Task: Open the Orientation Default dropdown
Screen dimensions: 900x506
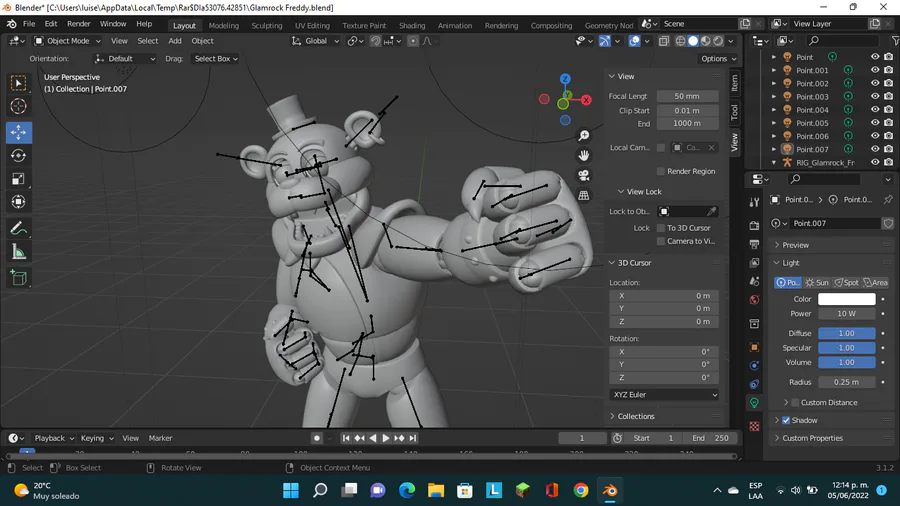Action: (x=125, y=59)
